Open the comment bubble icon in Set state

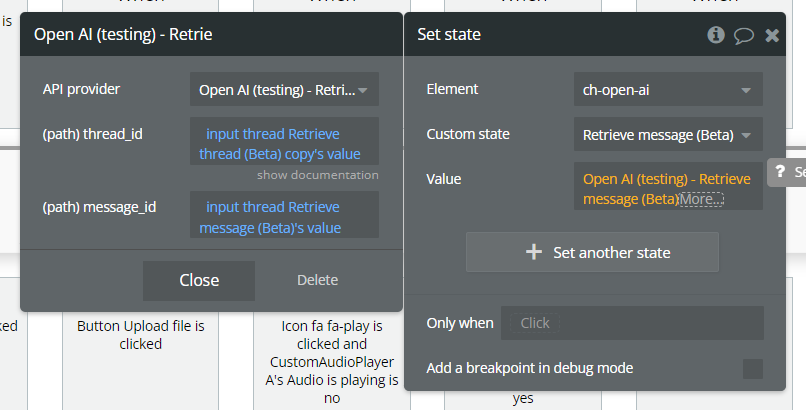tap(744, 35)
